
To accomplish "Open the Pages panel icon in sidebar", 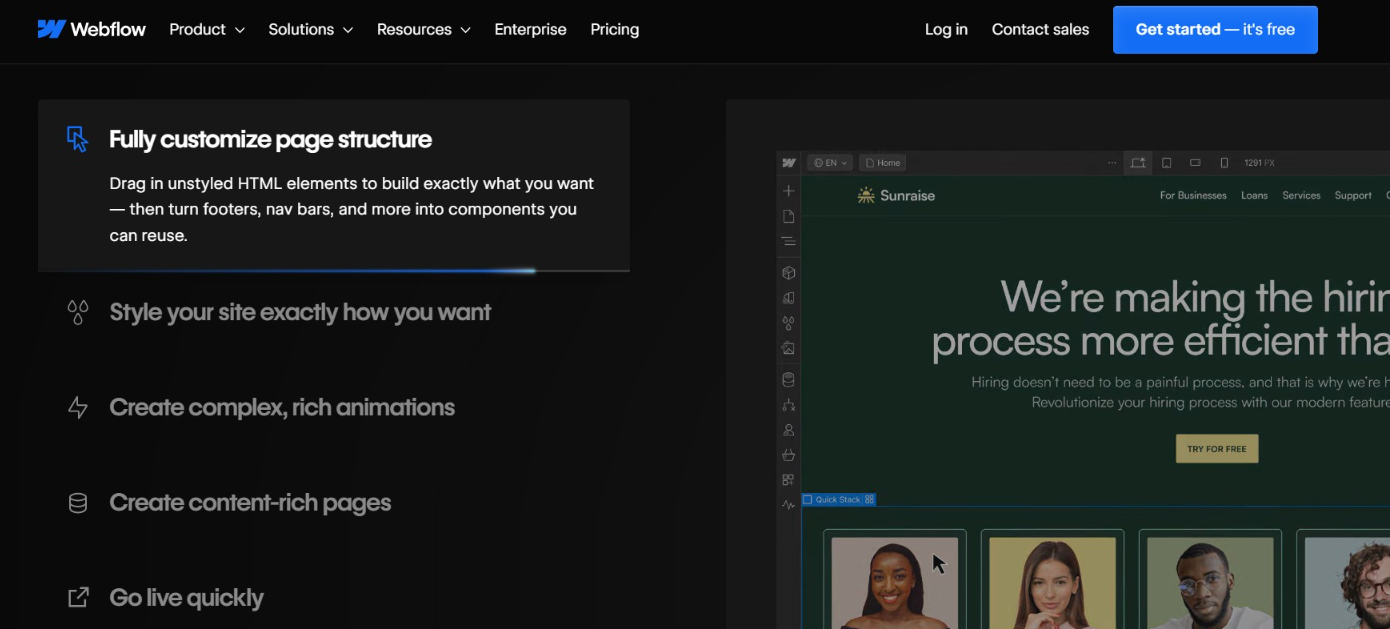I will click(788, 216).
